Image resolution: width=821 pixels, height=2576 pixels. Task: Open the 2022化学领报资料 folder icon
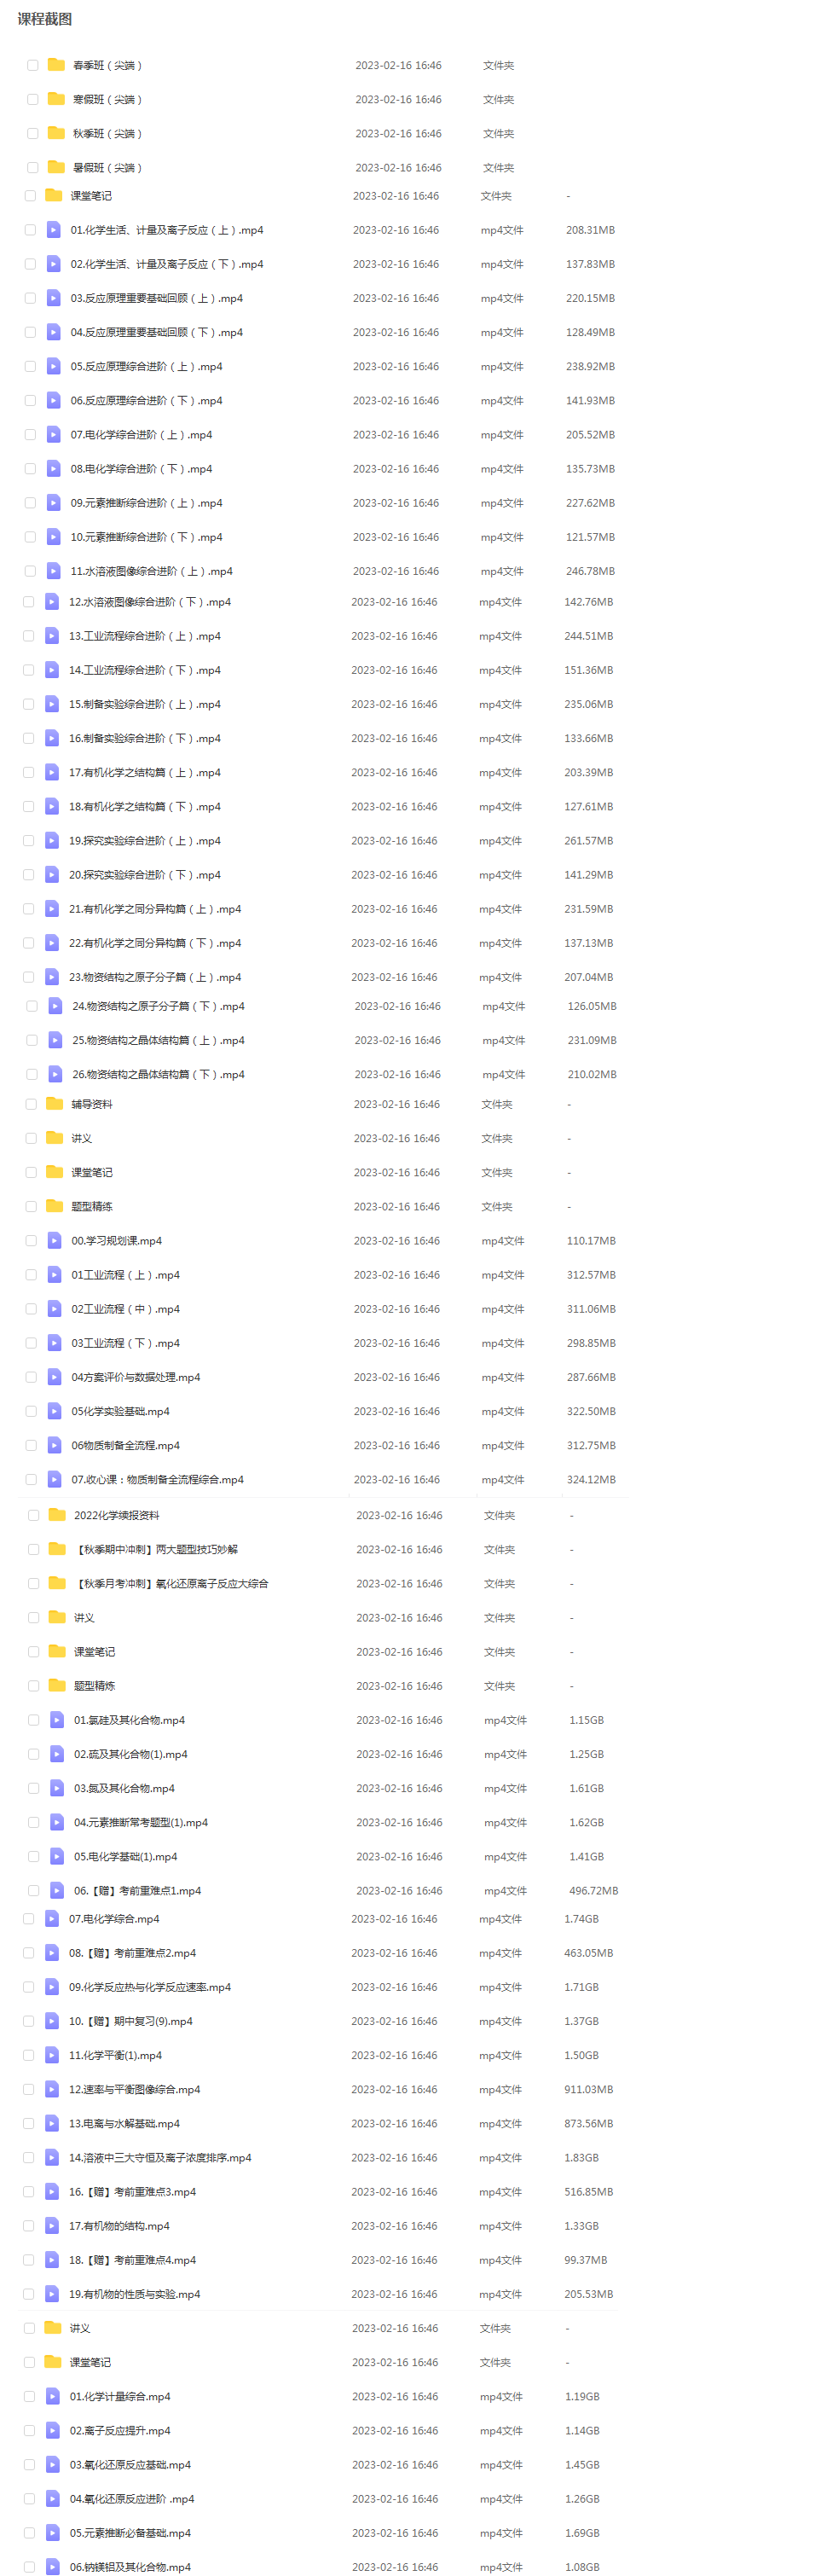(58, 1515)
